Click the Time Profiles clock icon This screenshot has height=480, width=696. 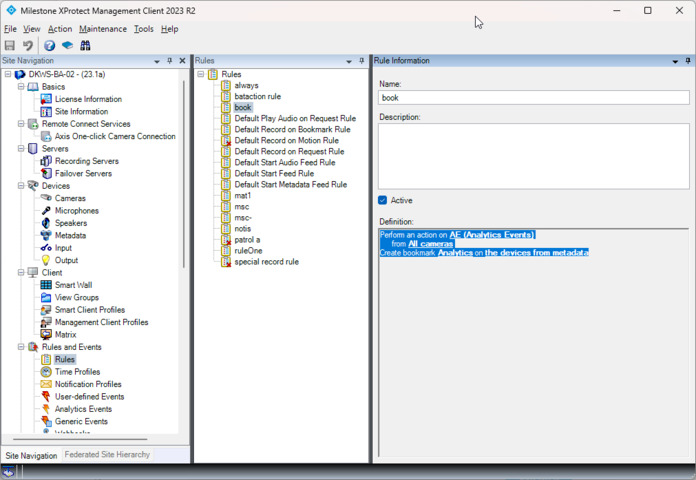point(46,372)
